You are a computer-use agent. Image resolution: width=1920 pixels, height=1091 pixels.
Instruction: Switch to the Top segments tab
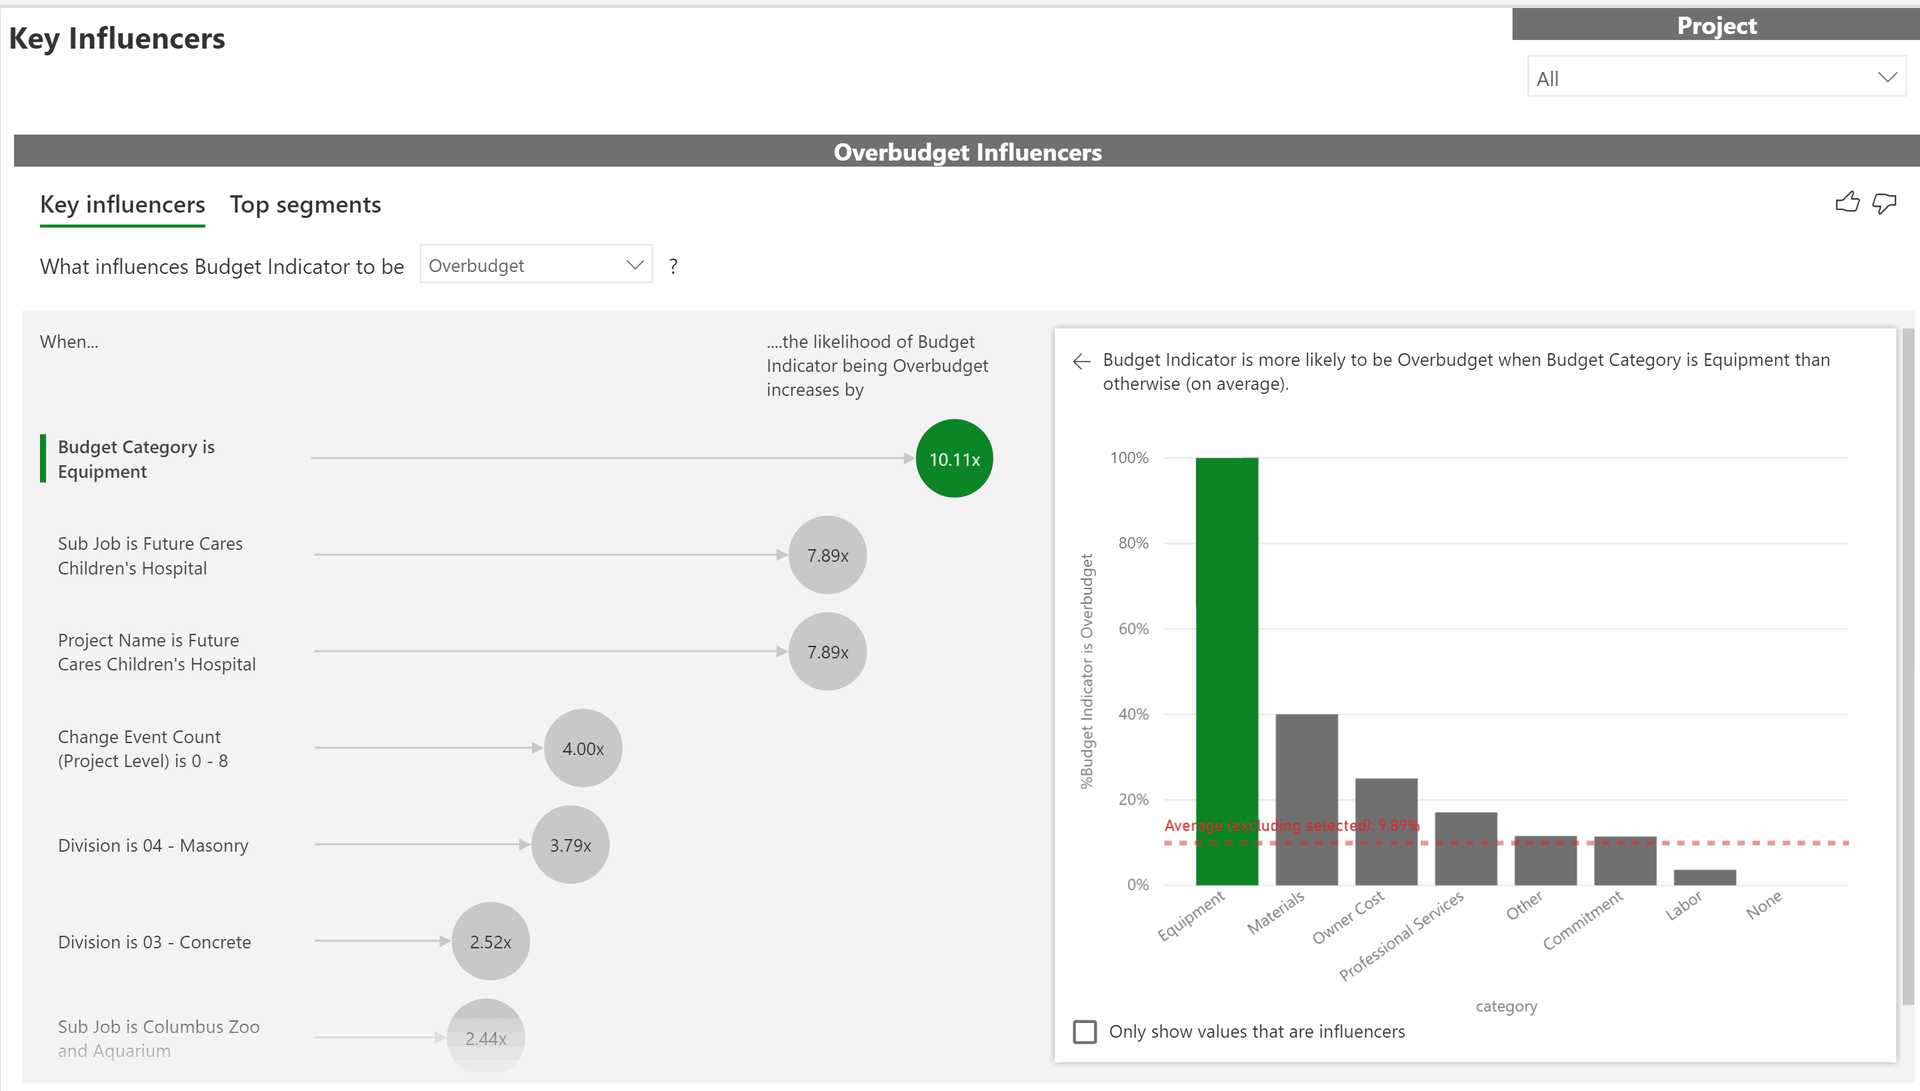pos(305,205)
